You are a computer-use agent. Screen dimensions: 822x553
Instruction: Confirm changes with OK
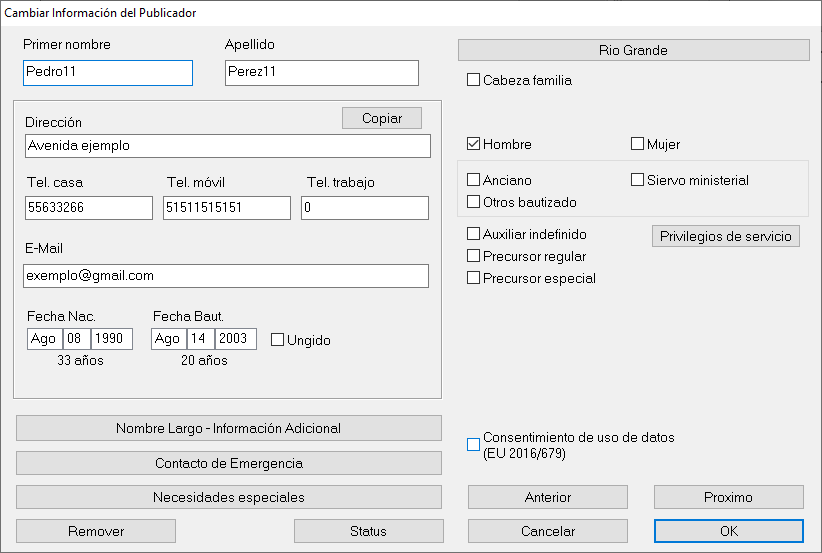click(728, 531)
